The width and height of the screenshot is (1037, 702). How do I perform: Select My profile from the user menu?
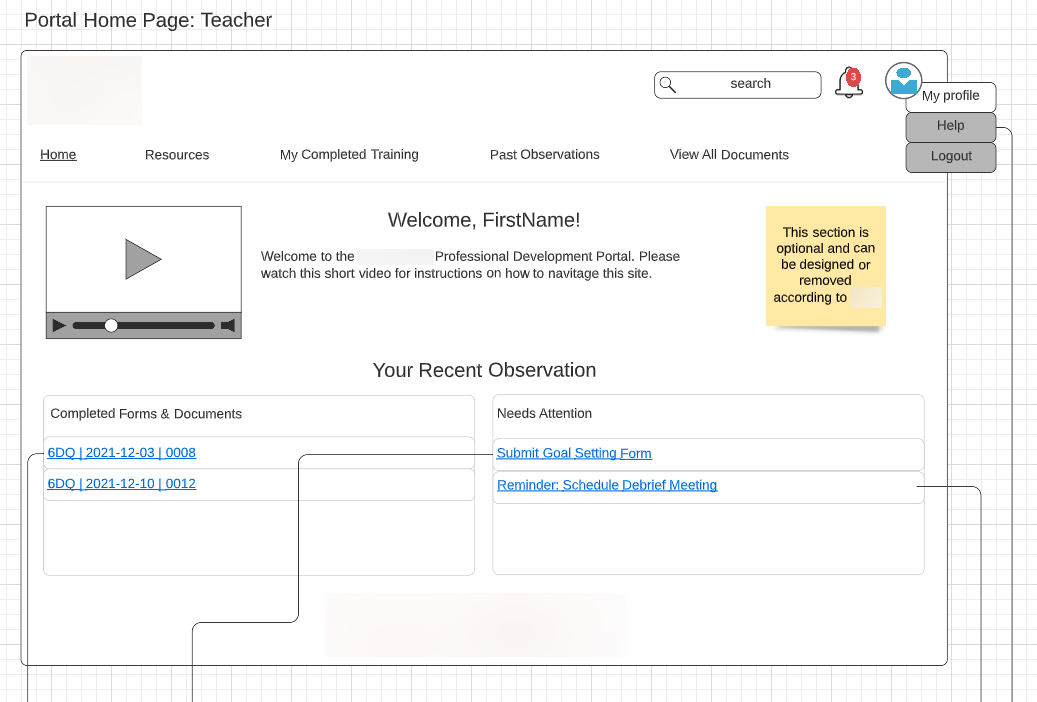coord(950,96)
